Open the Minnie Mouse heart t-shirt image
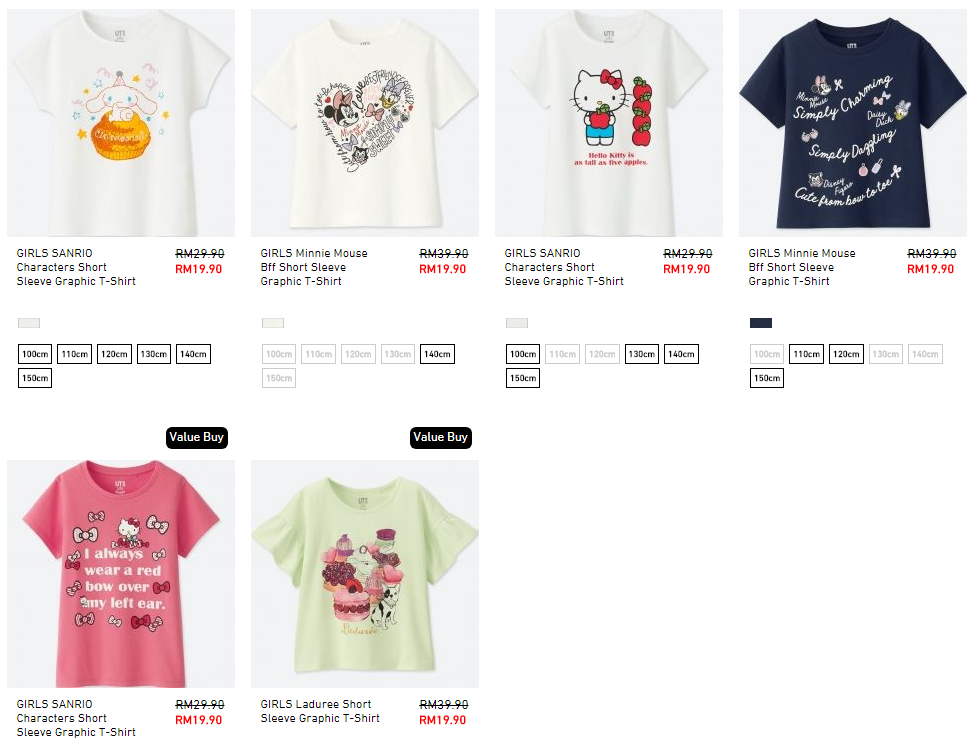The height and width of the screenshot is (755, 980). point(365,123)
